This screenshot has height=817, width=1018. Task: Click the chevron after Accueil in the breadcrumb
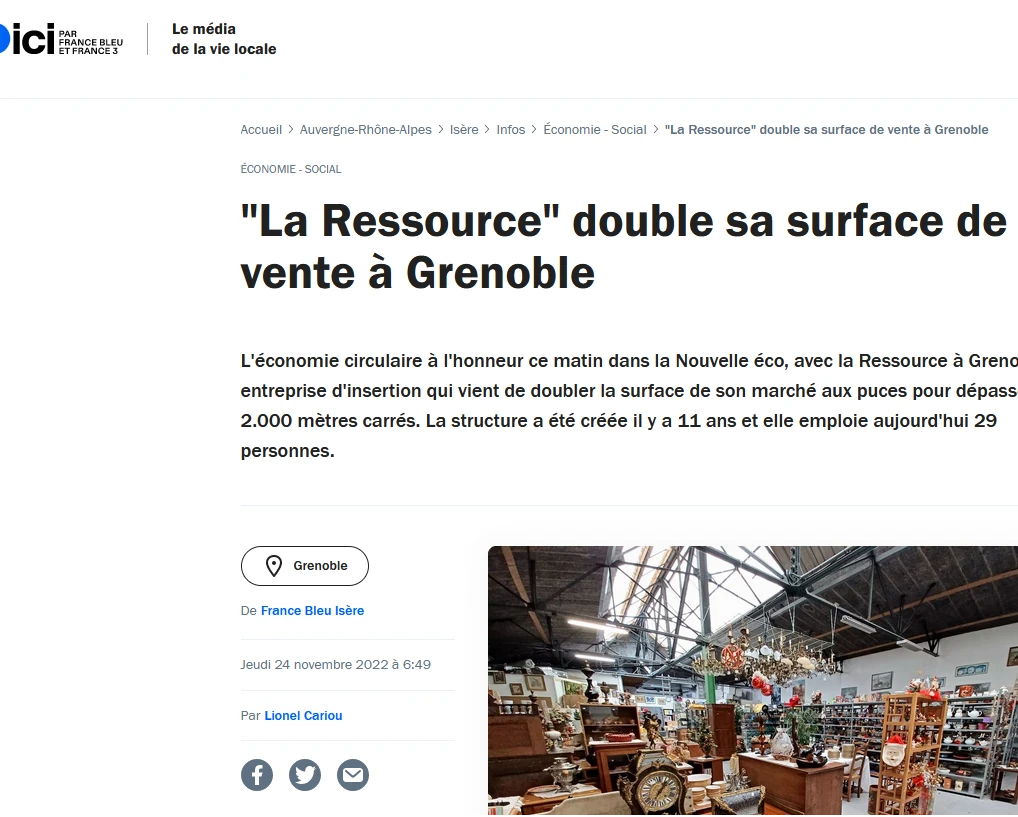(291, 129)
